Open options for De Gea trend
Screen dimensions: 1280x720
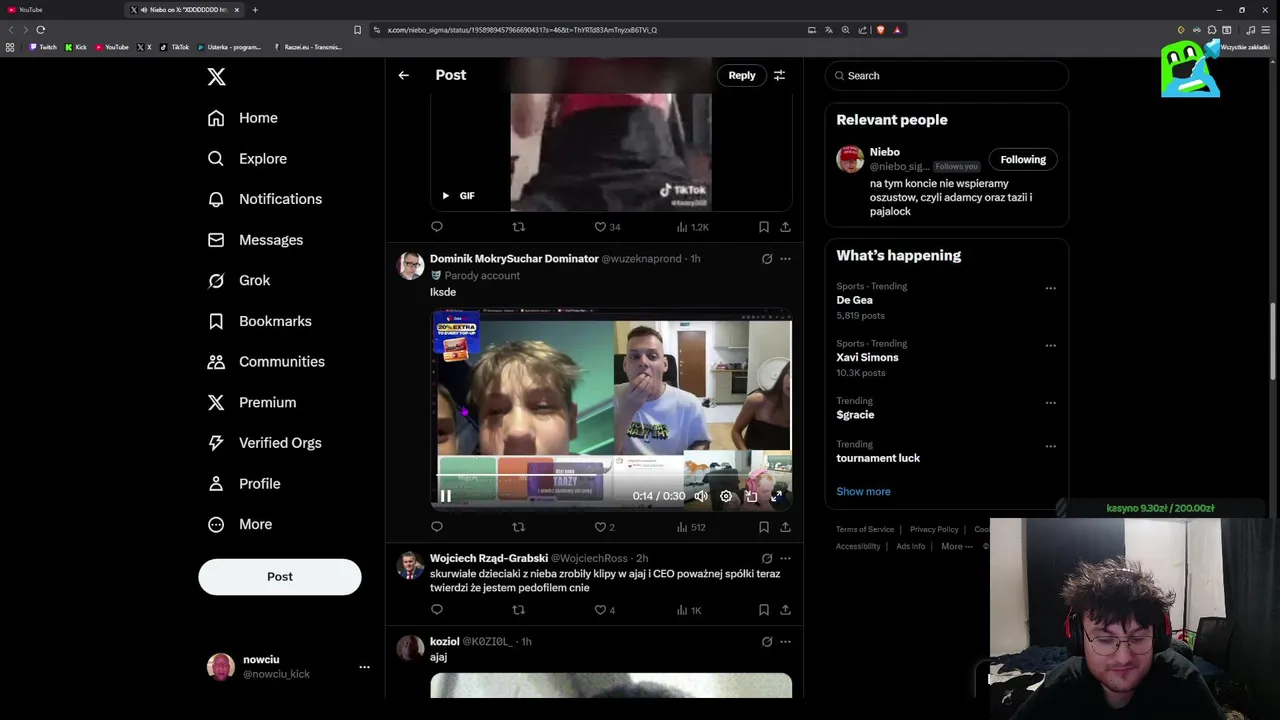1050,288
